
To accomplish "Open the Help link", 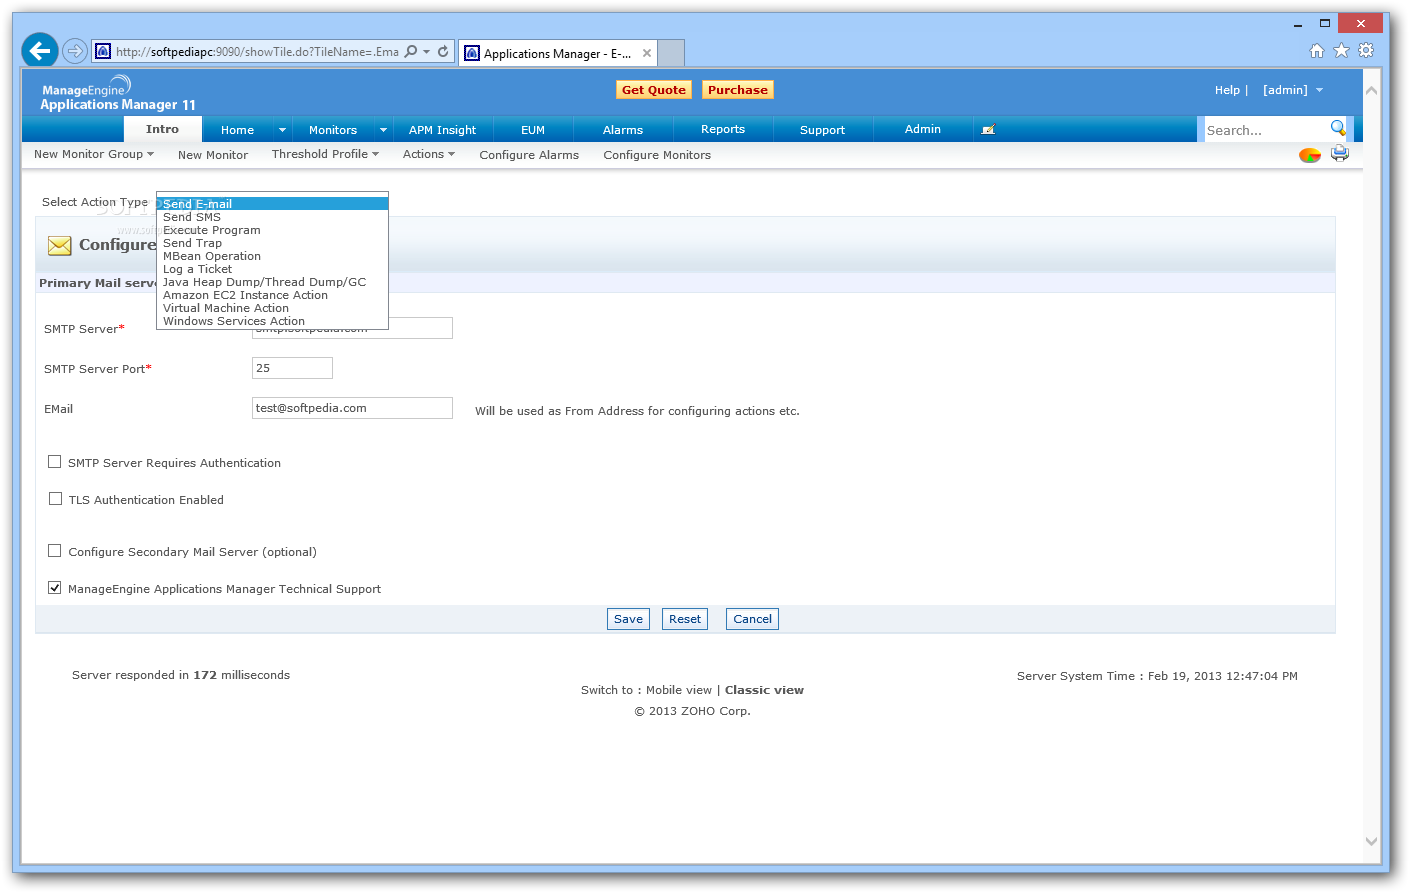I will pos(1227,90).
